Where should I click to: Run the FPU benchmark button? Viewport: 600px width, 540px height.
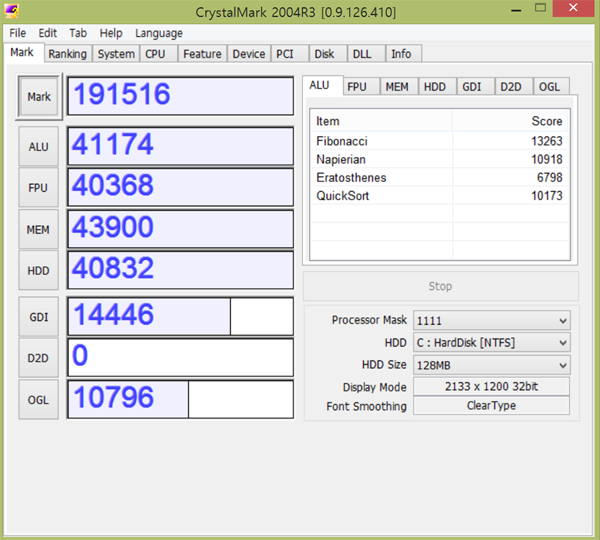[x=39, y=188]
